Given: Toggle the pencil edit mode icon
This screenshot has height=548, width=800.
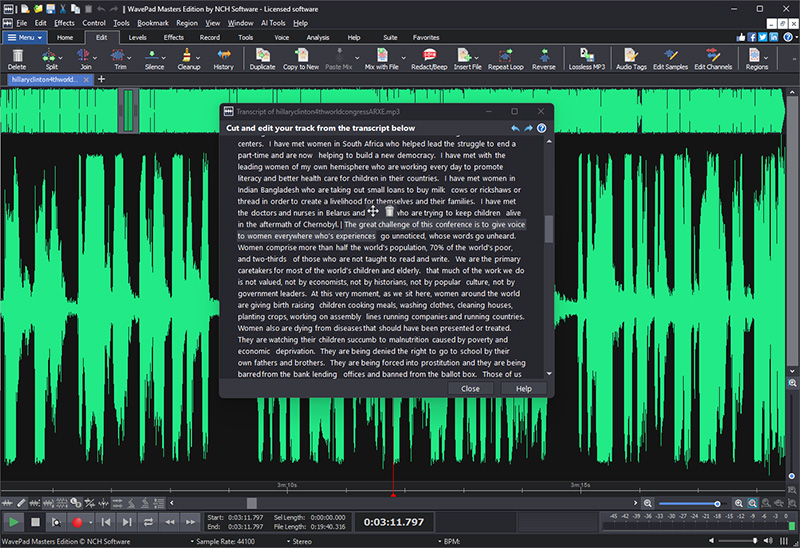Looking at the screenshot, I should (x=21, y=503).
